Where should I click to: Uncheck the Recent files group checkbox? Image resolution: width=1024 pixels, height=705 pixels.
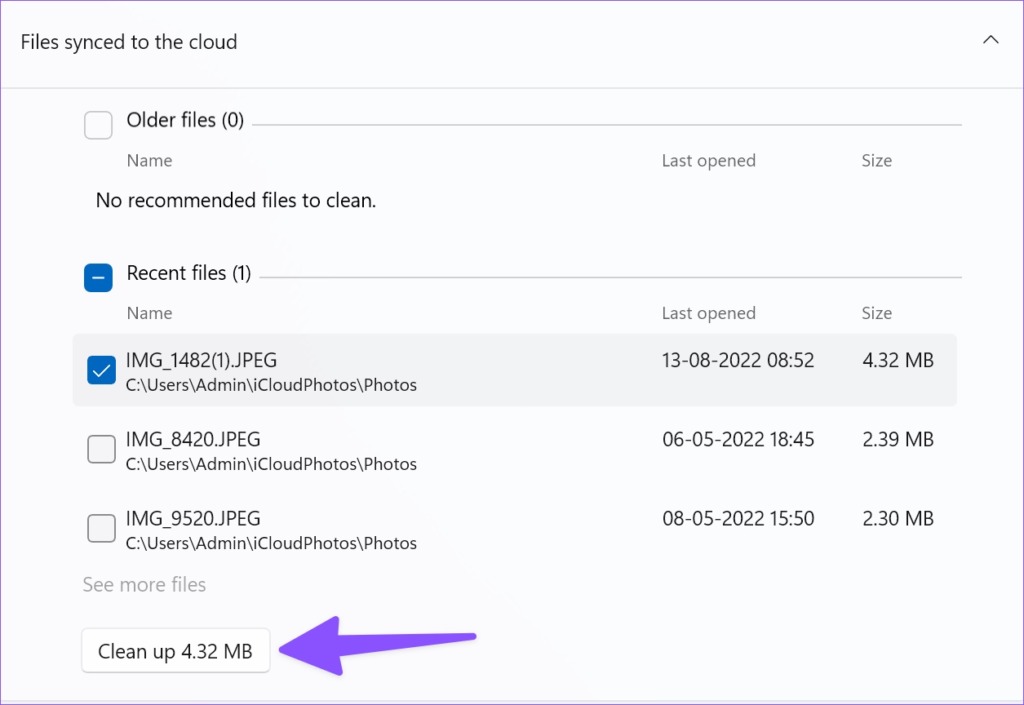pos(97,277)
